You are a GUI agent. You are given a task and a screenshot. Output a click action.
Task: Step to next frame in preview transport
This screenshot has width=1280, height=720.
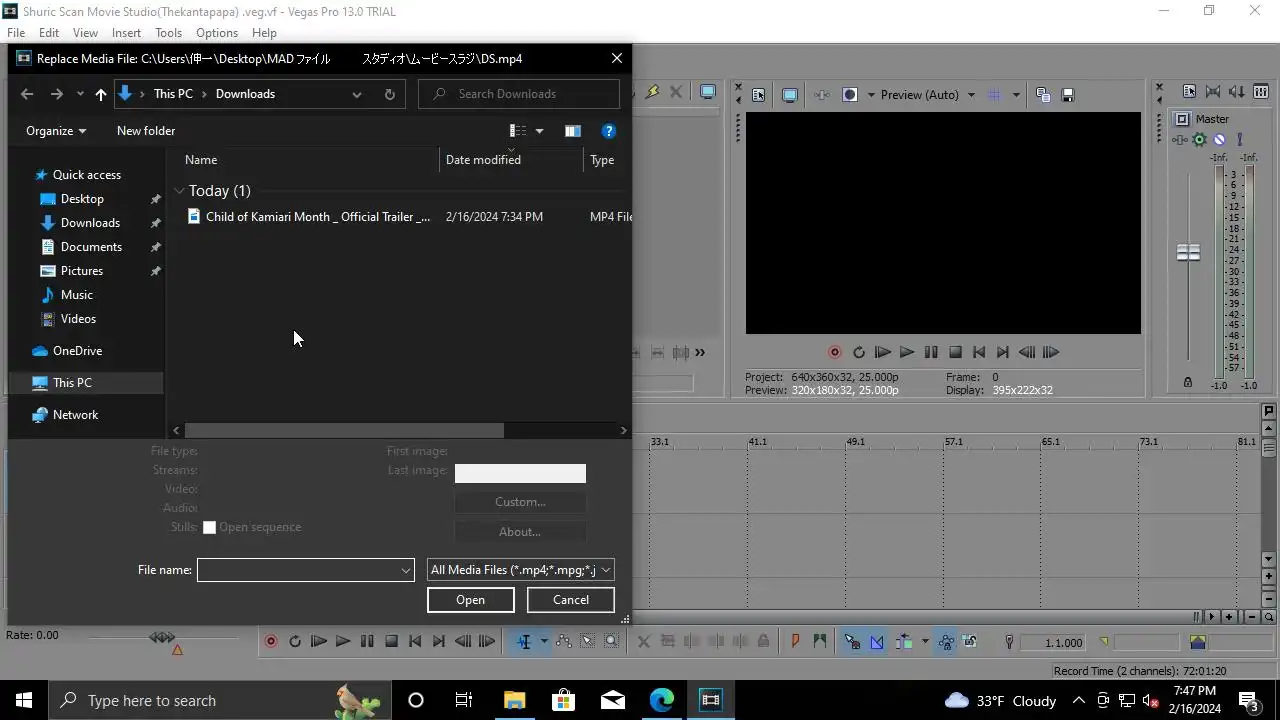tap(1051, 352)
